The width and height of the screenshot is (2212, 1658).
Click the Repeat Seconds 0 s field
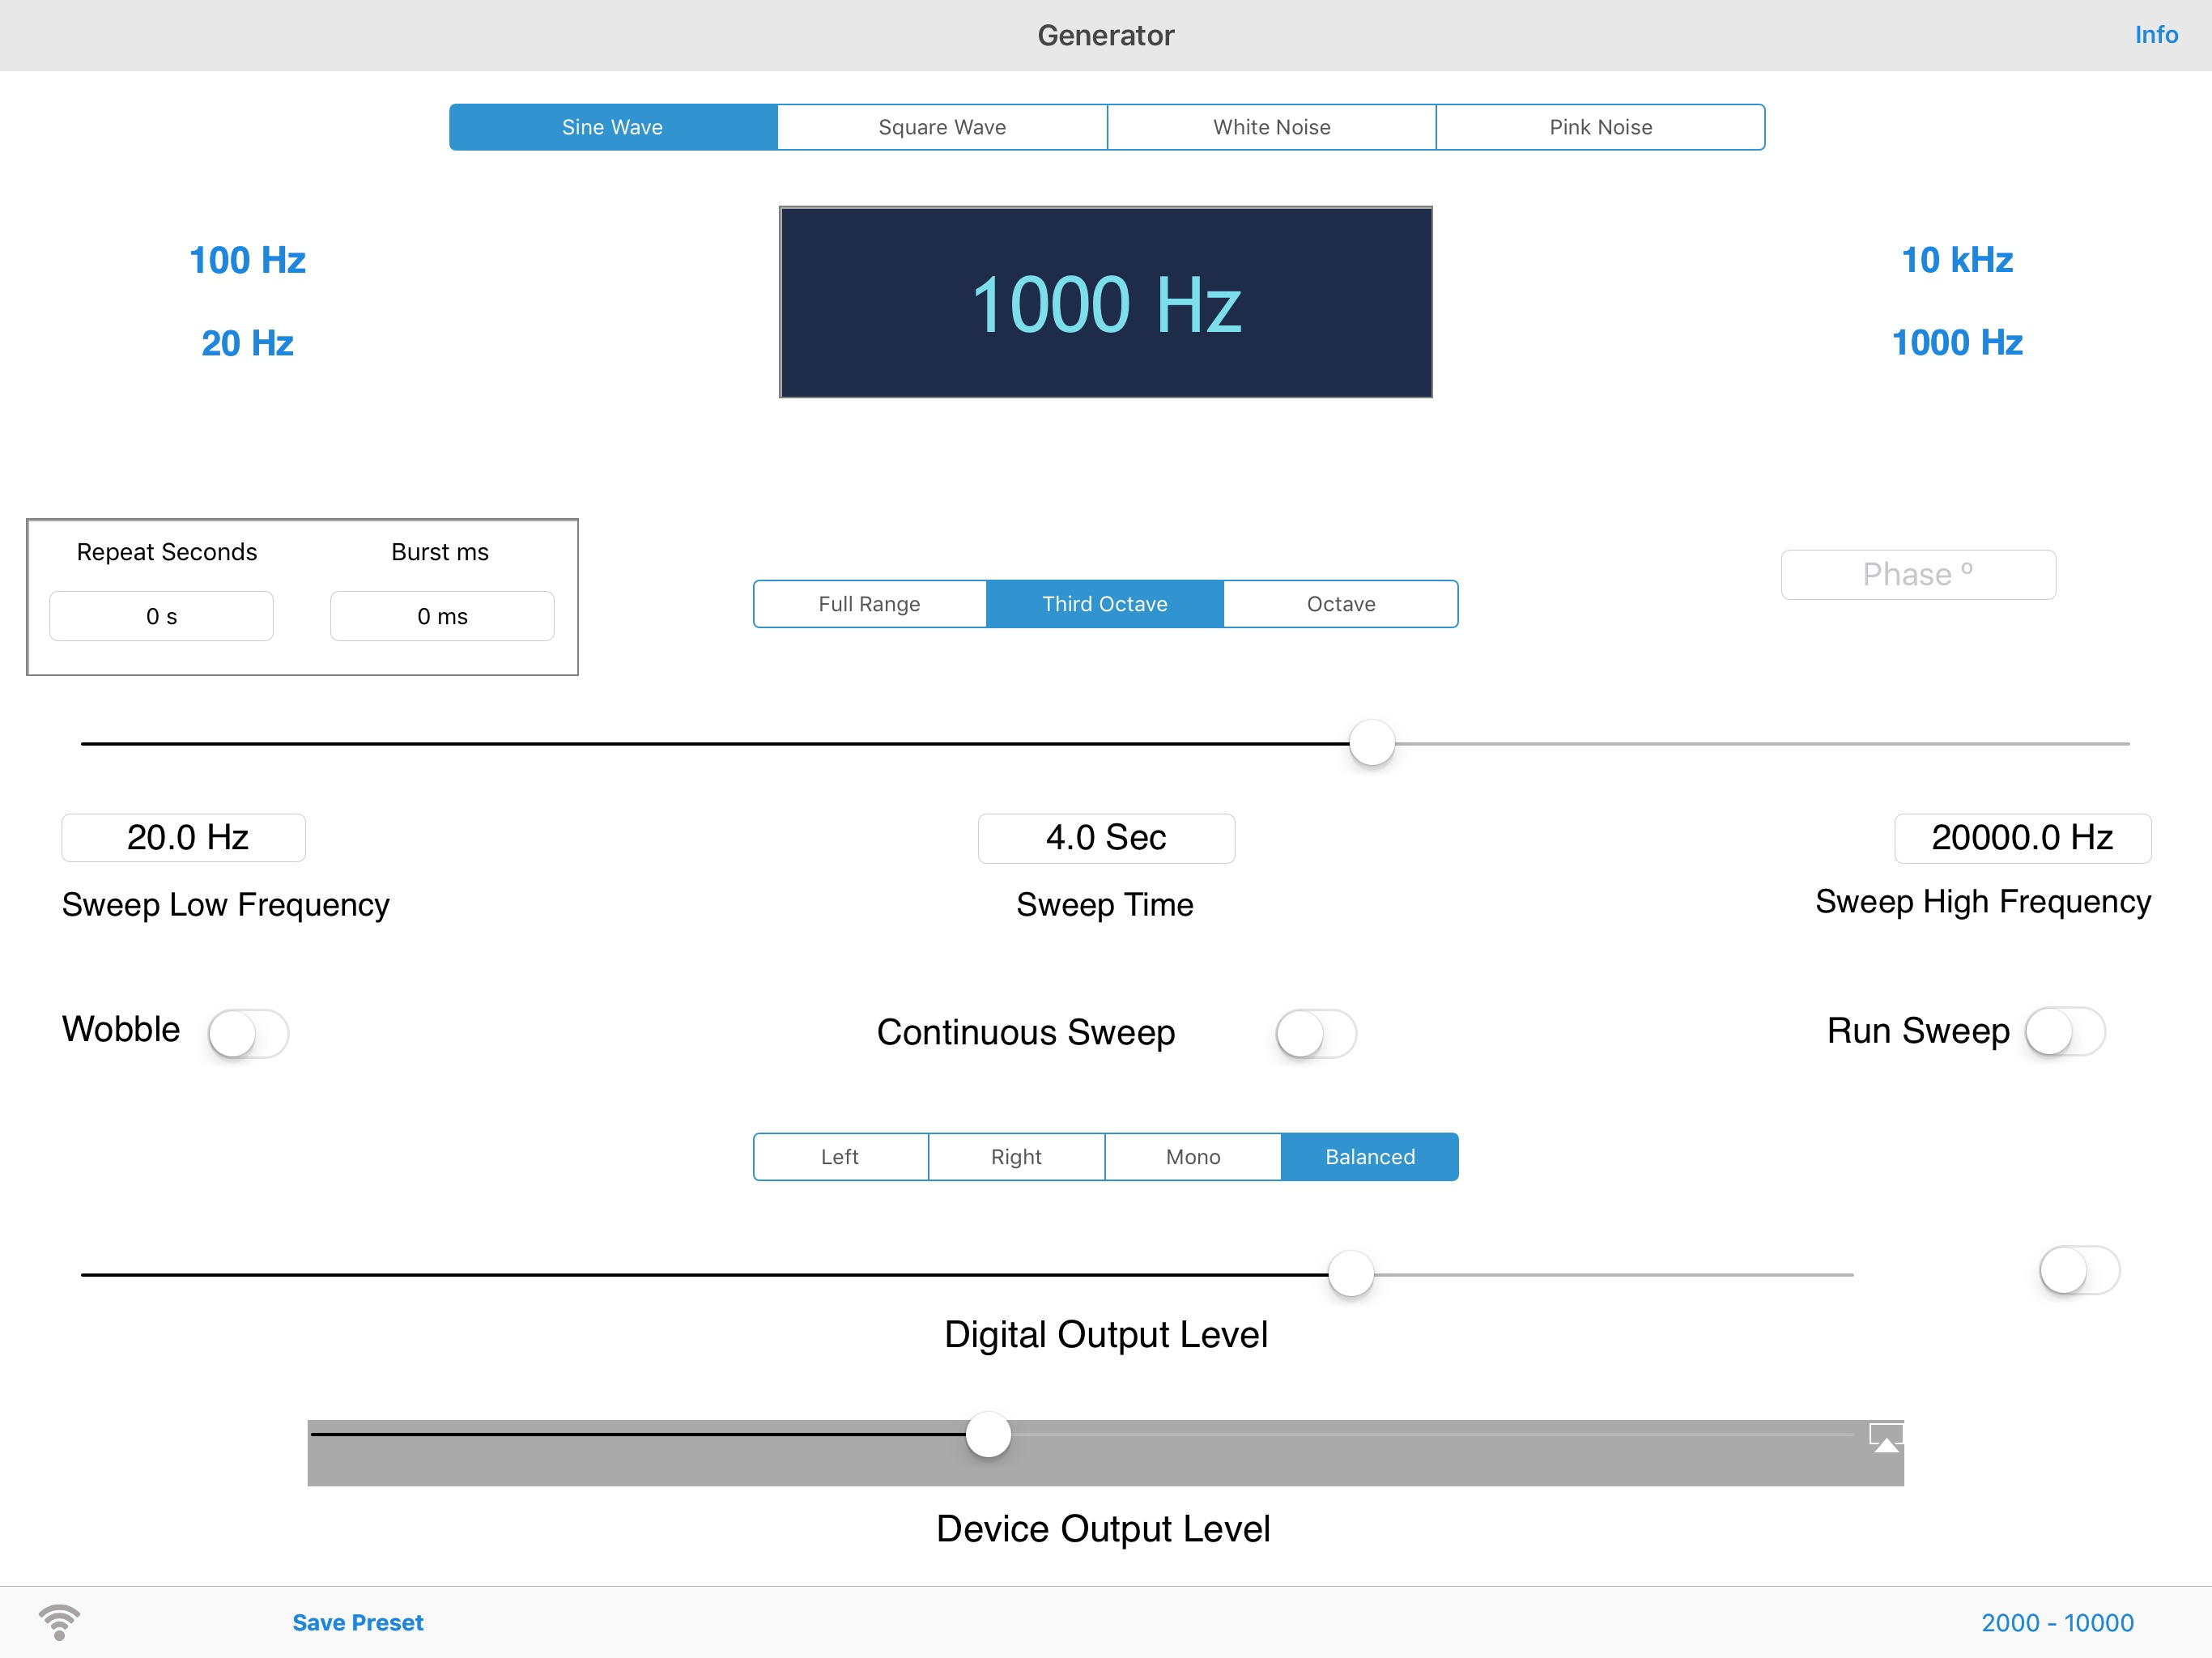[161, 616]
